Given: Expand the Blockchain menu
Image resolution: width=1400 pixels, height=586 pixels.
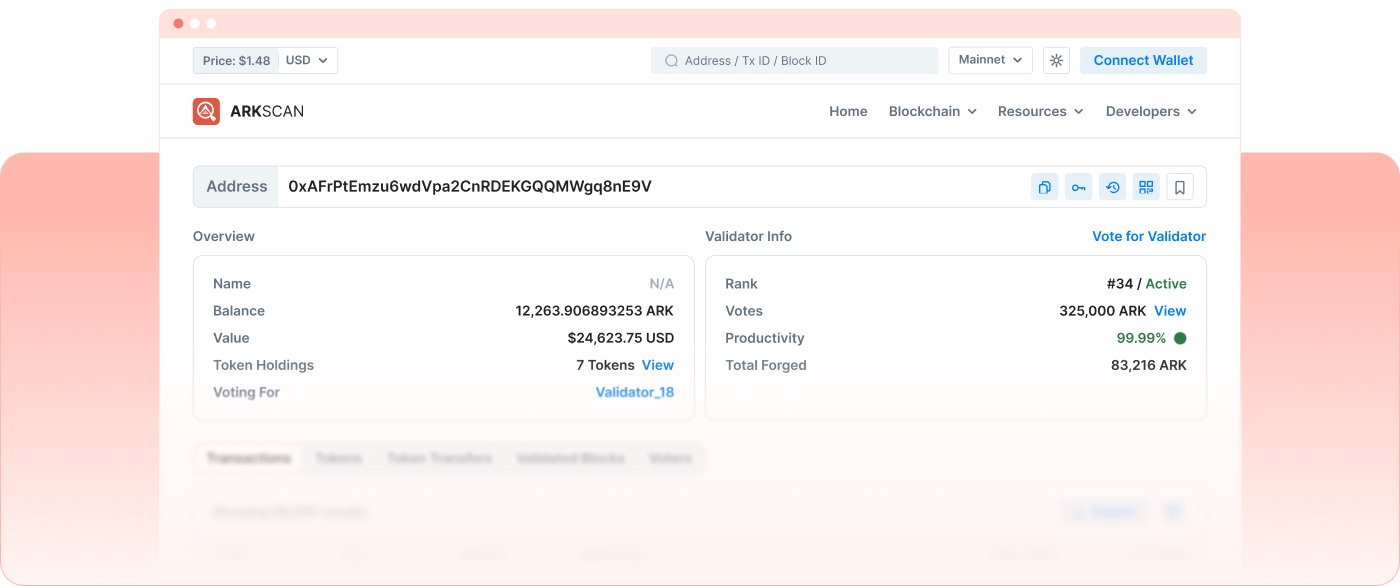Looking at the screenshot, I should (932, 111).
